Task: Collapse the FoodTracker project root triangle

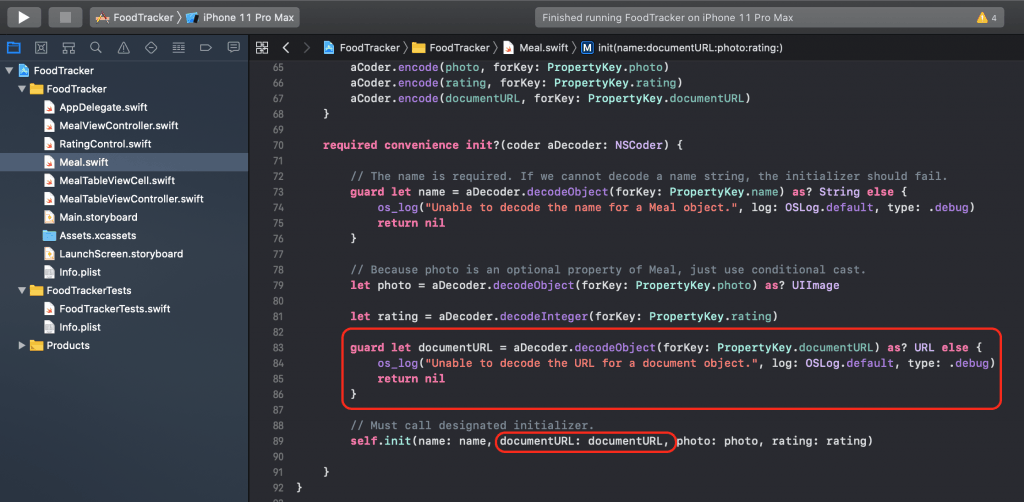Action: [9, 71]
